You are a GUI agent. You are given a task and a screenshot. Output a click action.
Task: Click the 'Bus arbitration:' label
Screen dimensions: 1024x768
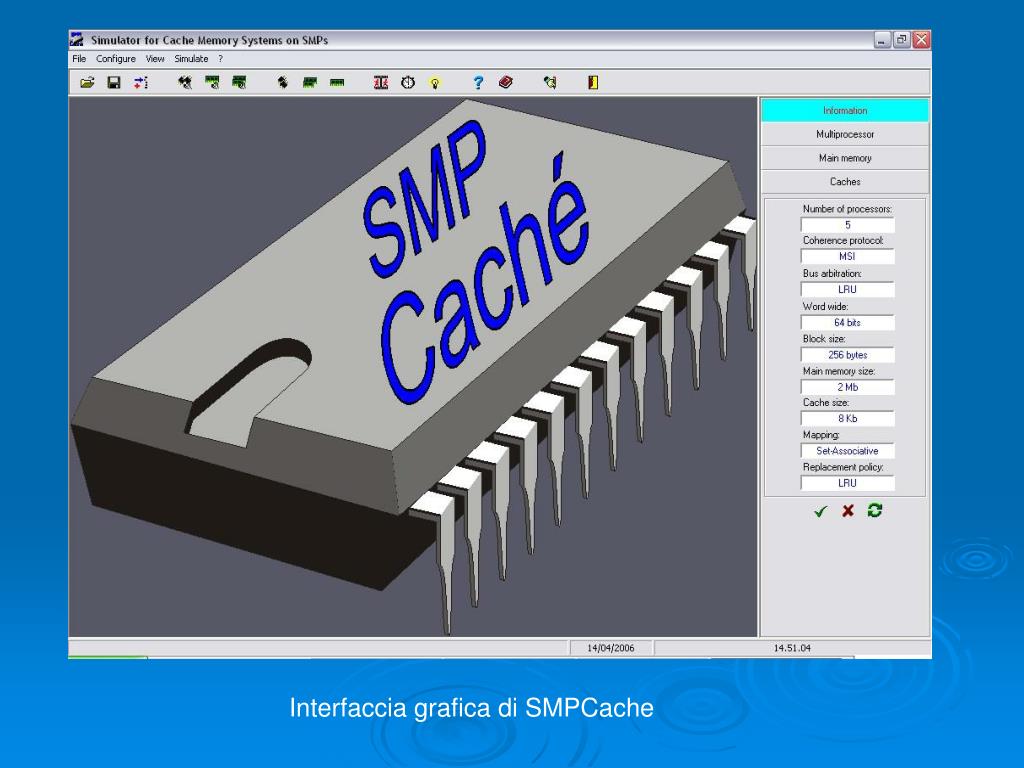[x=832, y=273]
